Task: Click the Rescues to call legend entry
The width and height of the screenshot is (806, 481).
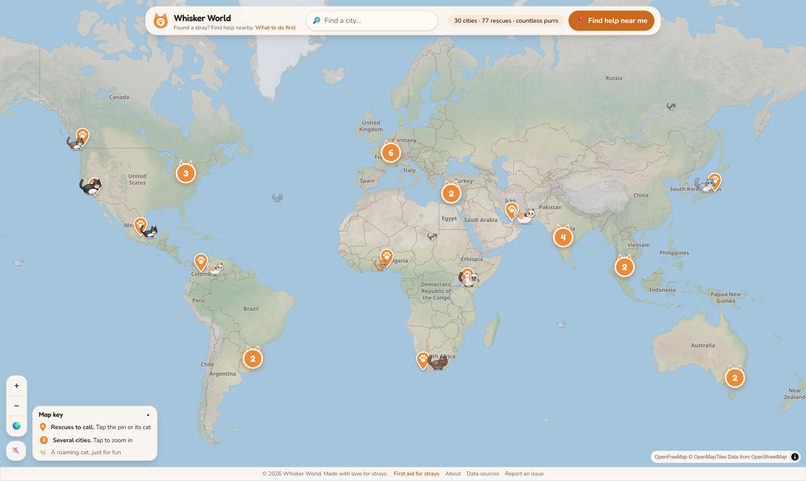Action: click(96, 427)
